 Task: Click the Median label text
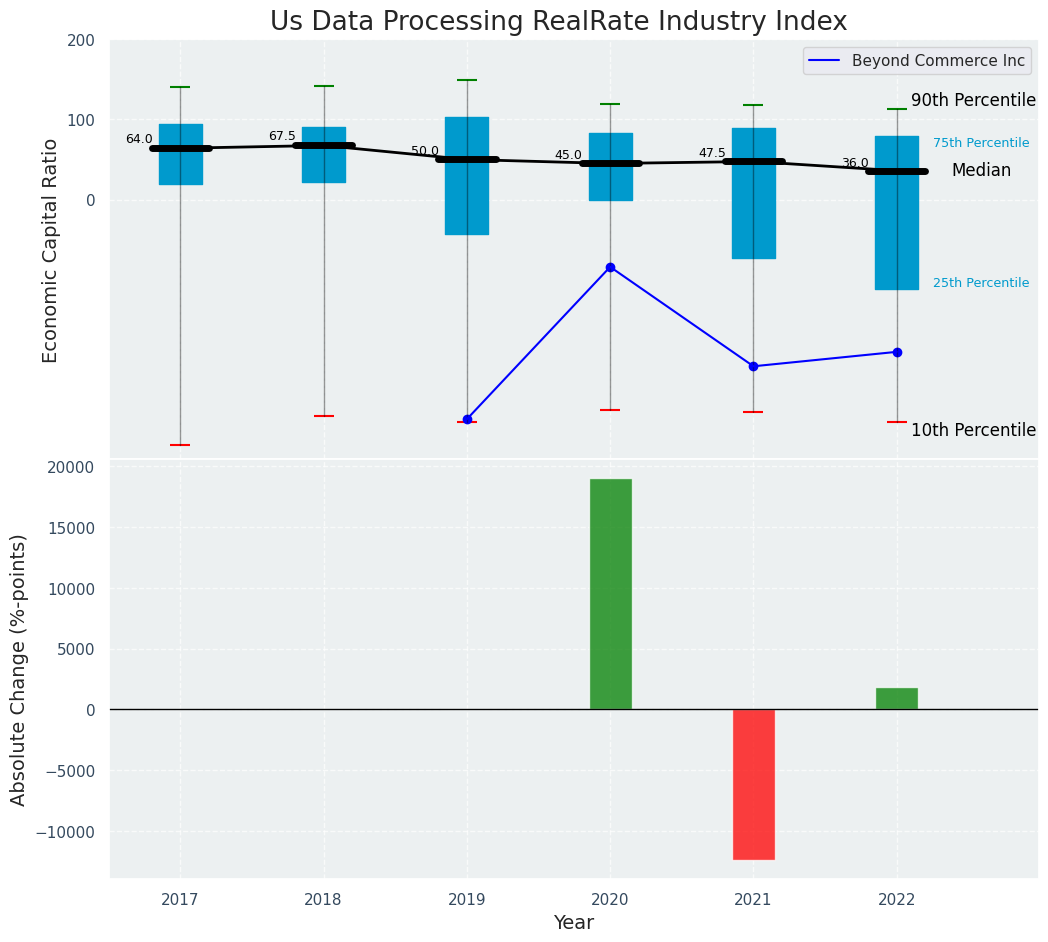point(981,171)
